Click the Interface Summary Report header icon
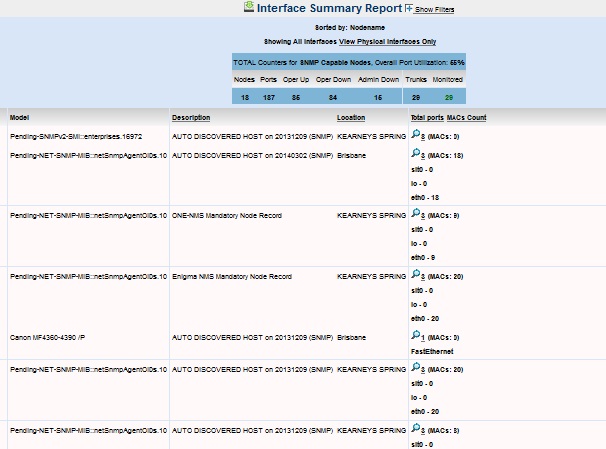606x449 pixels. click(x=249, y=7)
